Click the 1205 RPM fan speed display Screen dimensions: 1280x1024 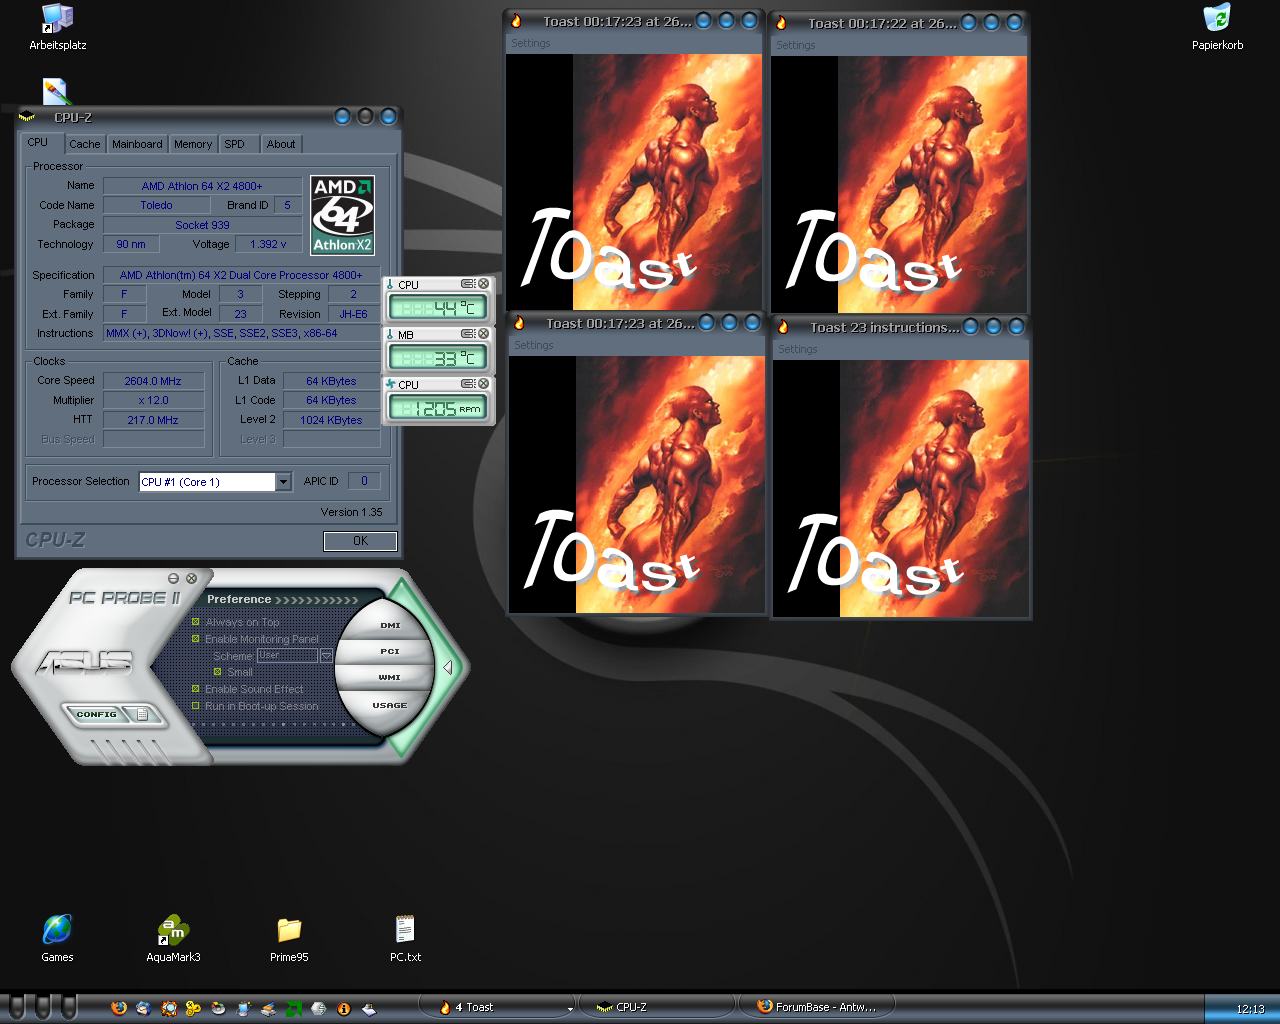click(437, 408)
